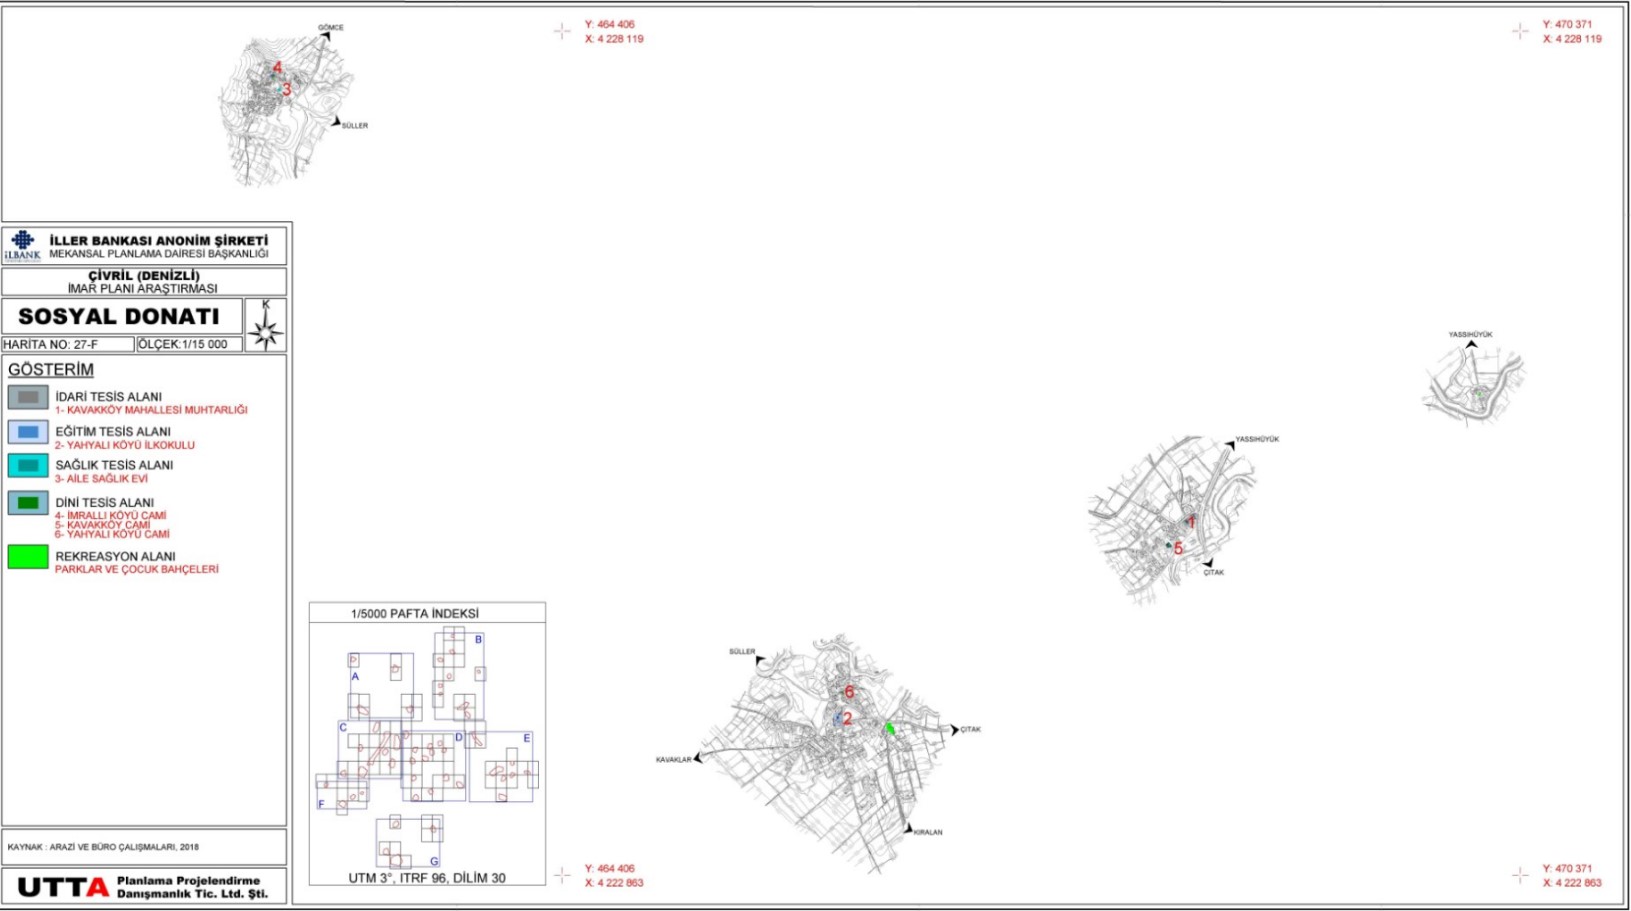Viewport: 1631px width, 911px height.
Task: Click the Gömce direction arrow
Action: pos(325,36)
